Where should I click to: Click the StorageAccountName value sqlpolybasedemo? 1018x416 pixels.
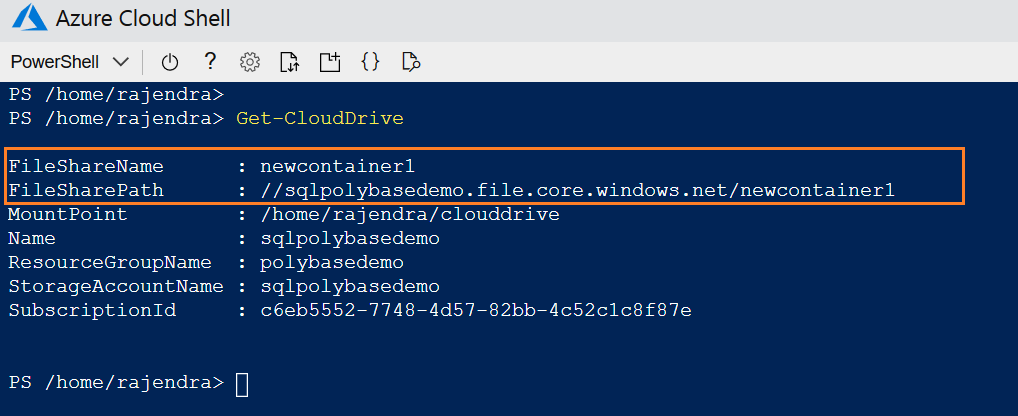coord(349,287)
